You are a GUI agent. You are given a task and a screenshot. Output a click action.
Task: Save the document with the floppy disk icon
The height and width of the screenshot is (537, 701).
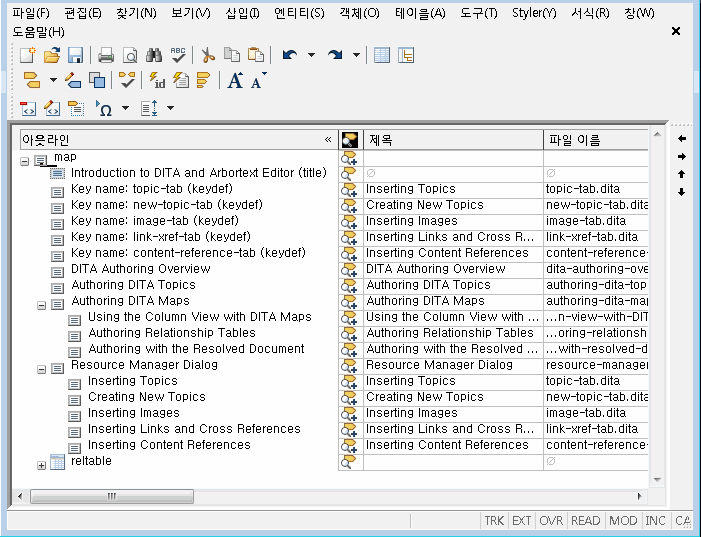76,55
